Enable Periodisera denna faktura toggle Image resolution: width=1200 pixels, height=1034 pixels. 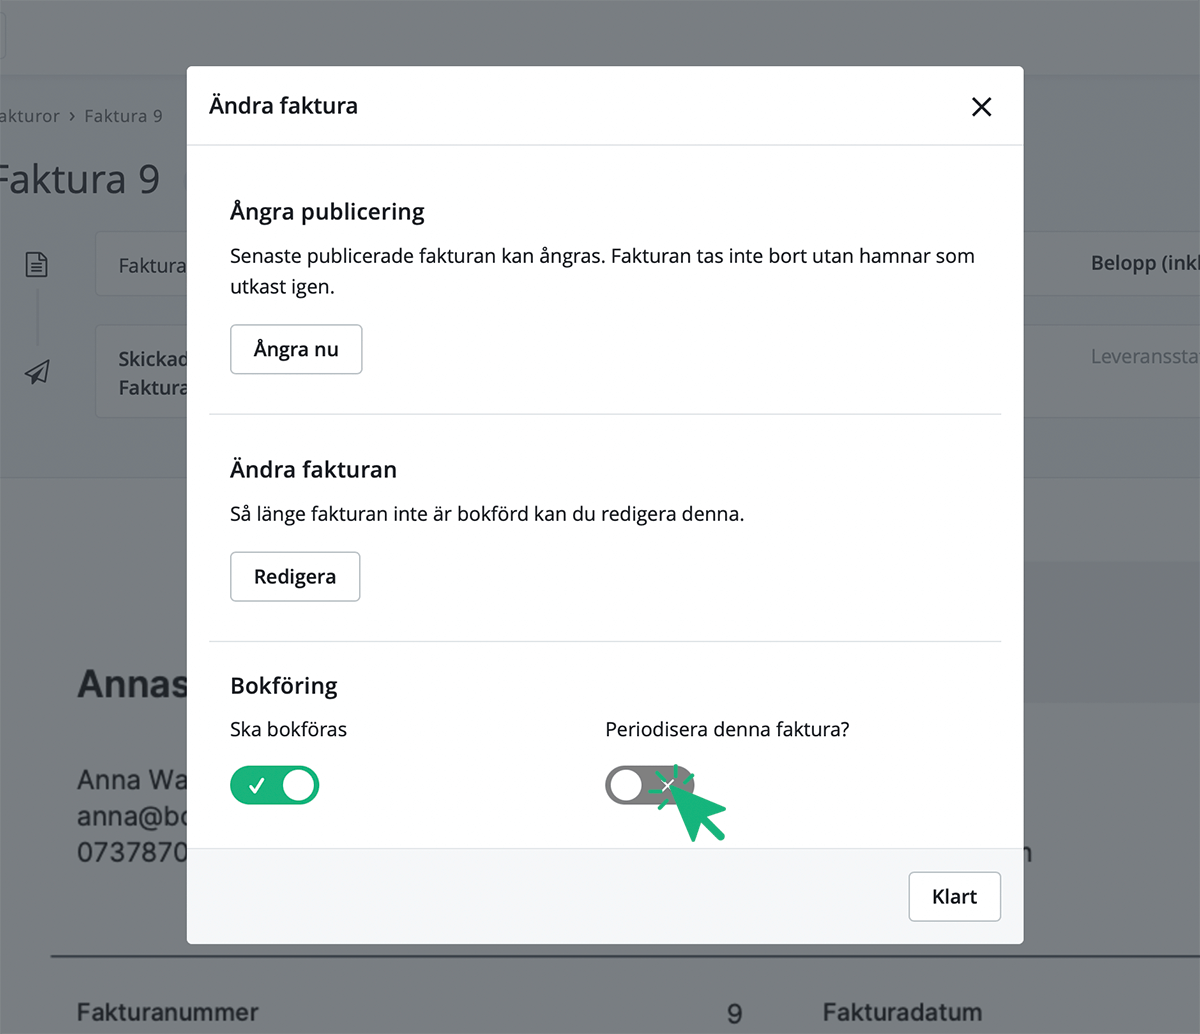[x=648, y=786]
